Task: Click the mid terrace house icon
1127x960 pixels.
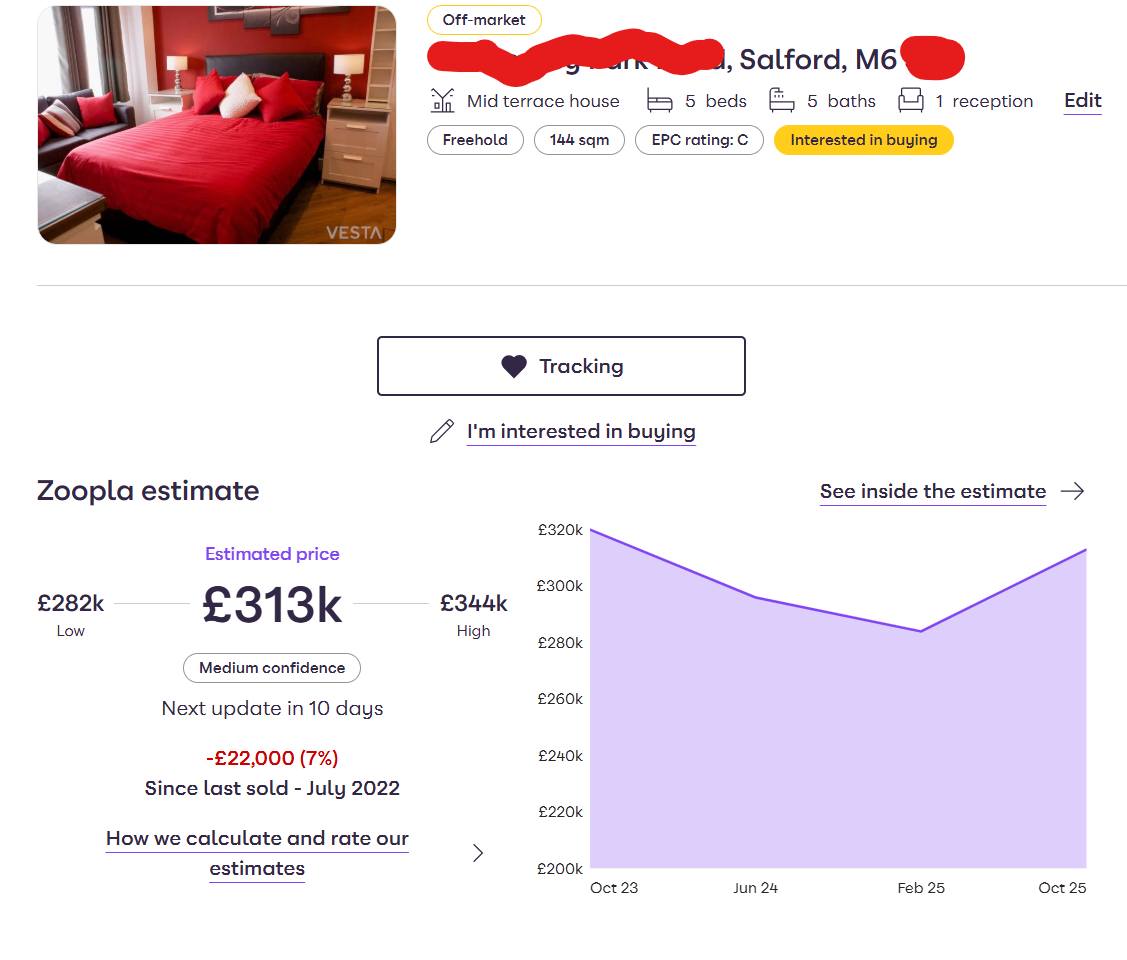Action: (442, 100)
